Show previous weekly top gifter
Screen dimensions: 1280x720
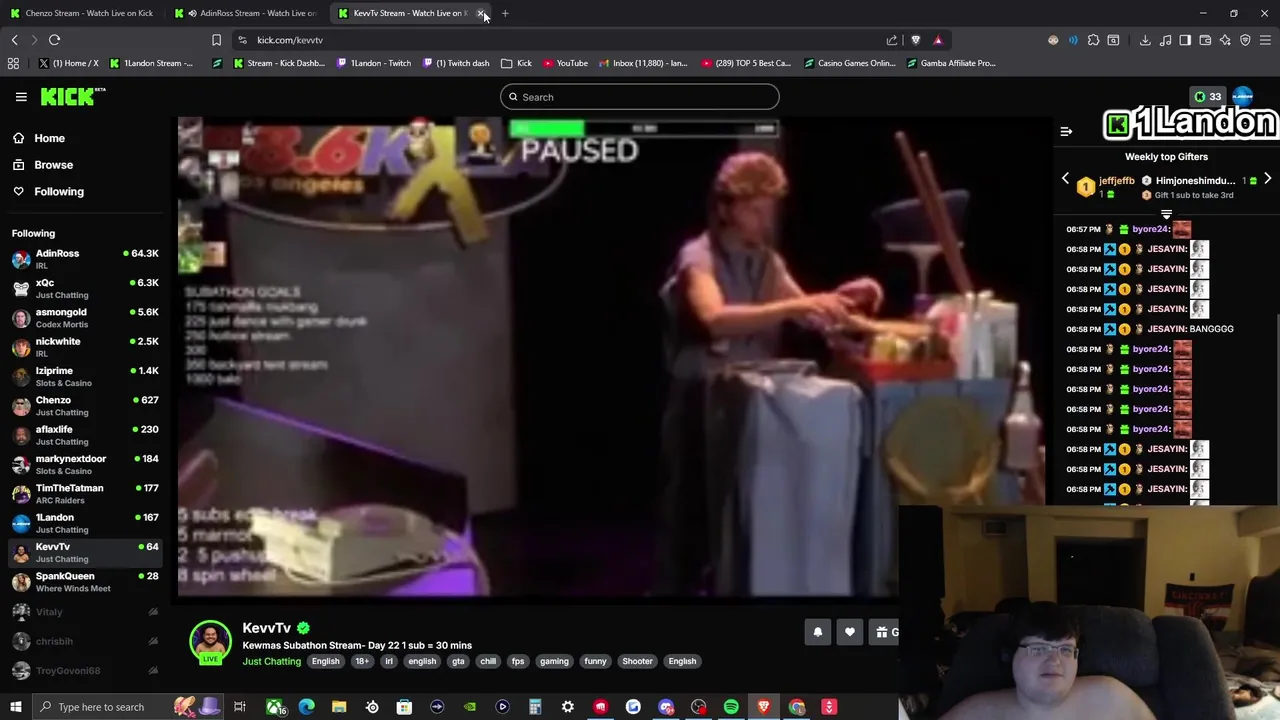(x=1065, y=179)
